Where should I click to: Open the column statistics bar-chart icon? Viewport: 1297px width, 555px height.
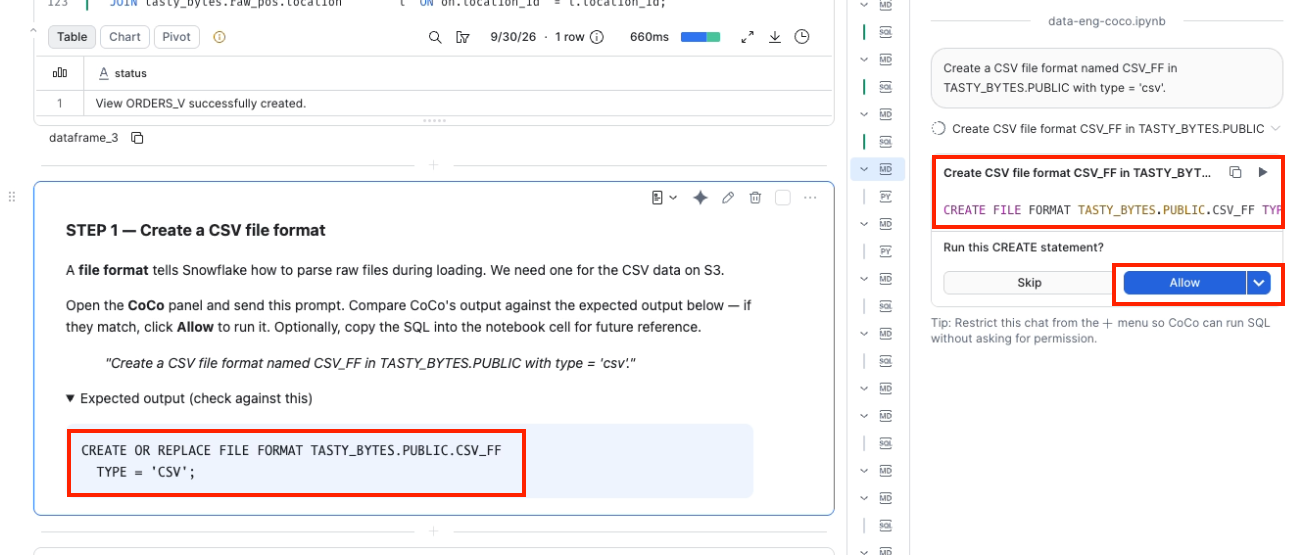60,73
